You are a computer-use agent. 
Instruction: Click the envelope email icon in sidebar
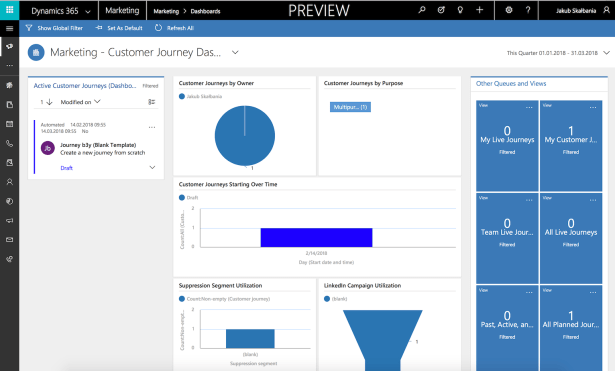pyautogui.click(x=9, y=240)
